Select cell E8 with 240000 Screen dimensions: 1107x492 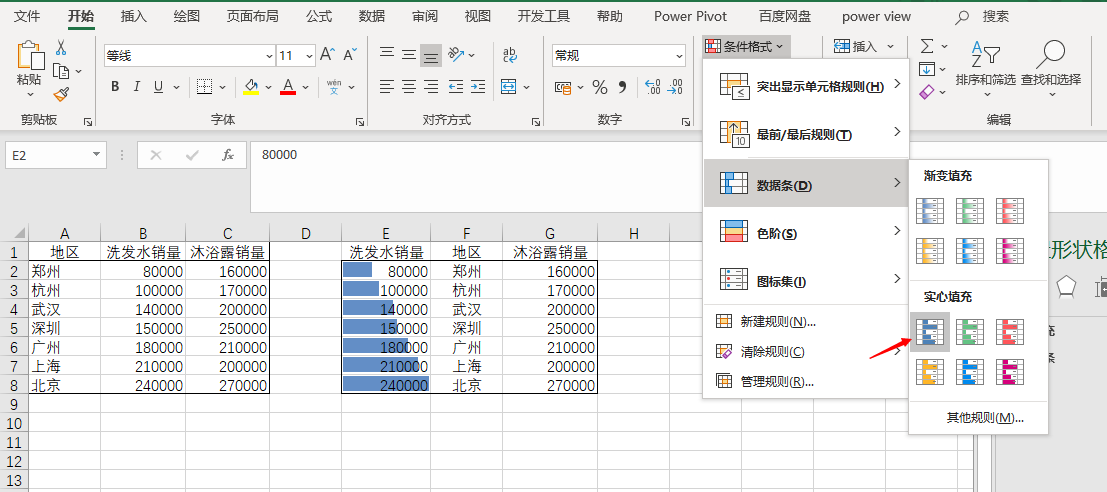[x=385, y=385]
